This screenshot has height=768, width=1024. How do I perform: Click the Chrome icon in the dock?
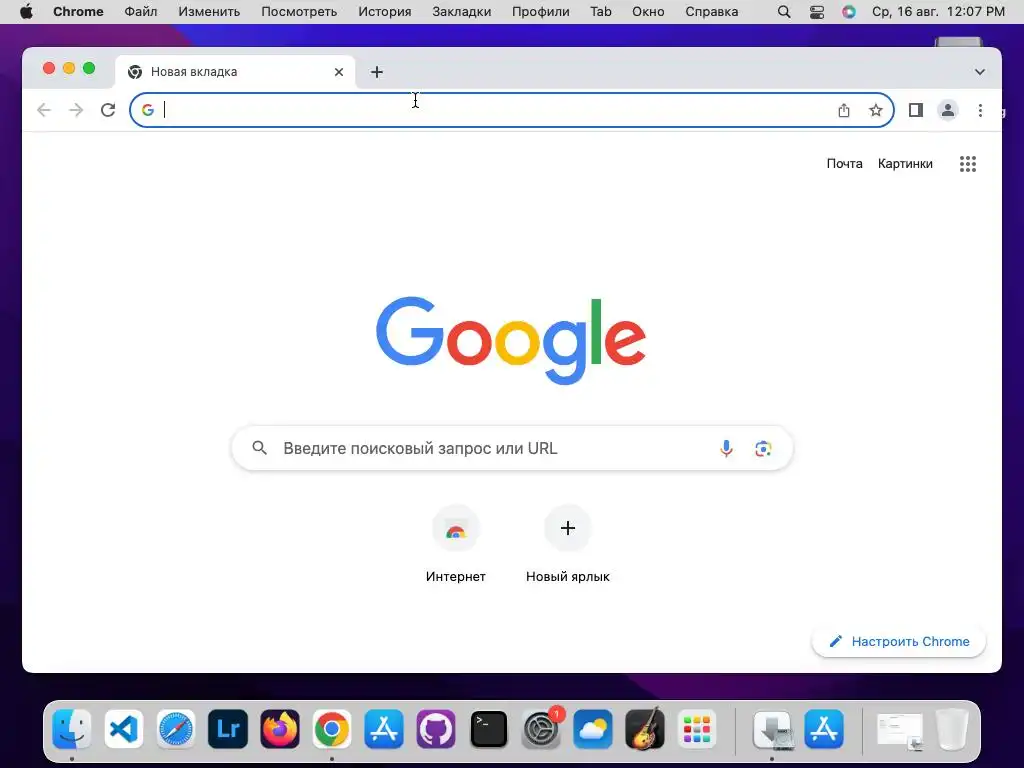point(332,729)
